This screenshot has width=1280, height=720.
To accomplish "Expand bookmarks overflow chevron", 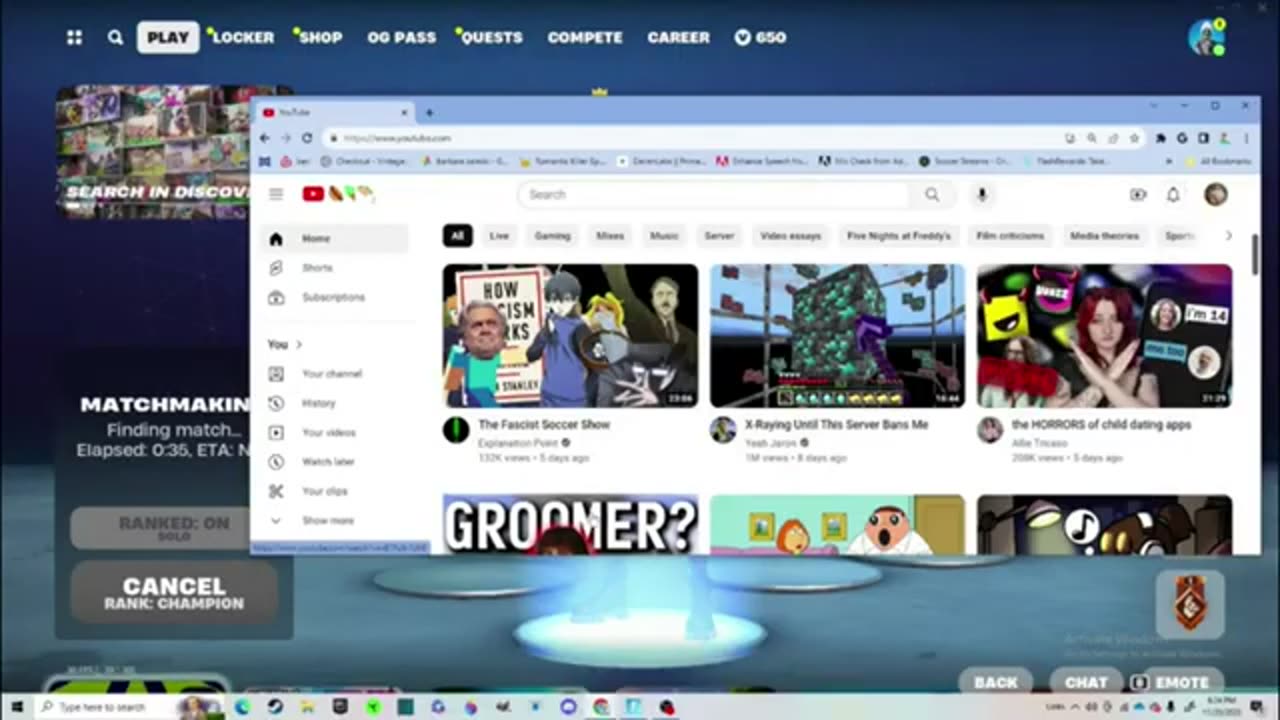I will coord(1169,161).
